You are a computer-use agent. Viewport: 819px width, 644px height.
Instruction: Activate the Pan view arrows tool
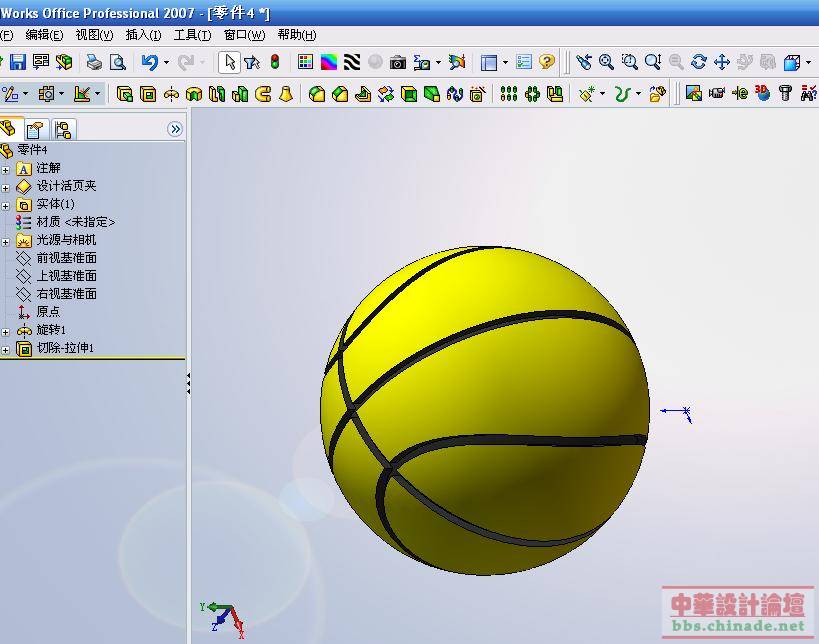click(721, 62)
